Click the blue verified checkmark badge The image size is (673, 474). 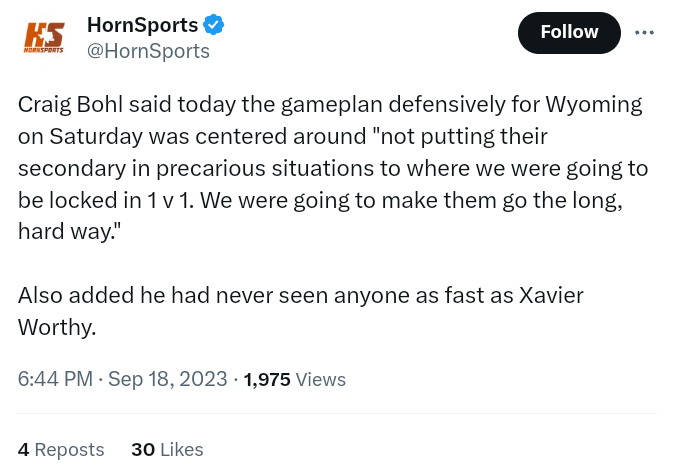coord(214,25)
